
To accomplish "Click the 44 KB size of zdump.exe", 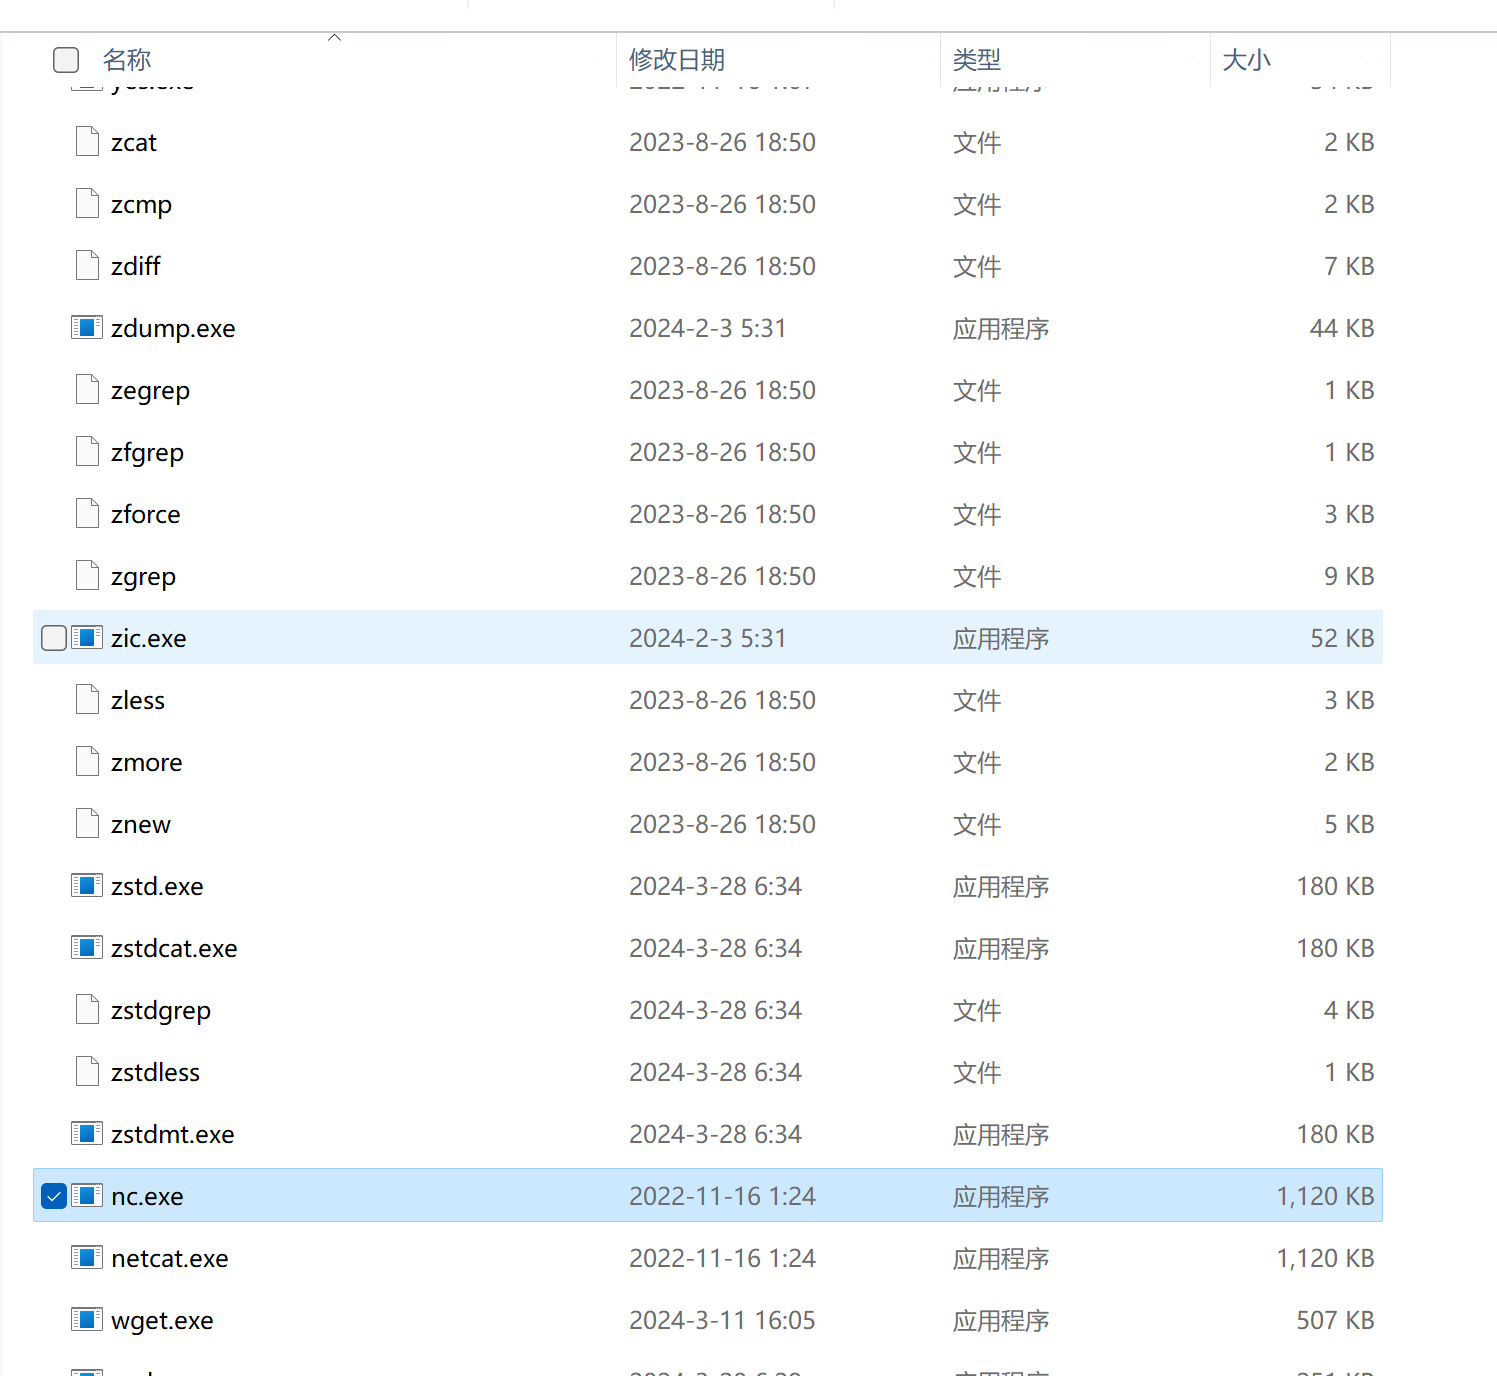I will click(x=1342, y=328).
